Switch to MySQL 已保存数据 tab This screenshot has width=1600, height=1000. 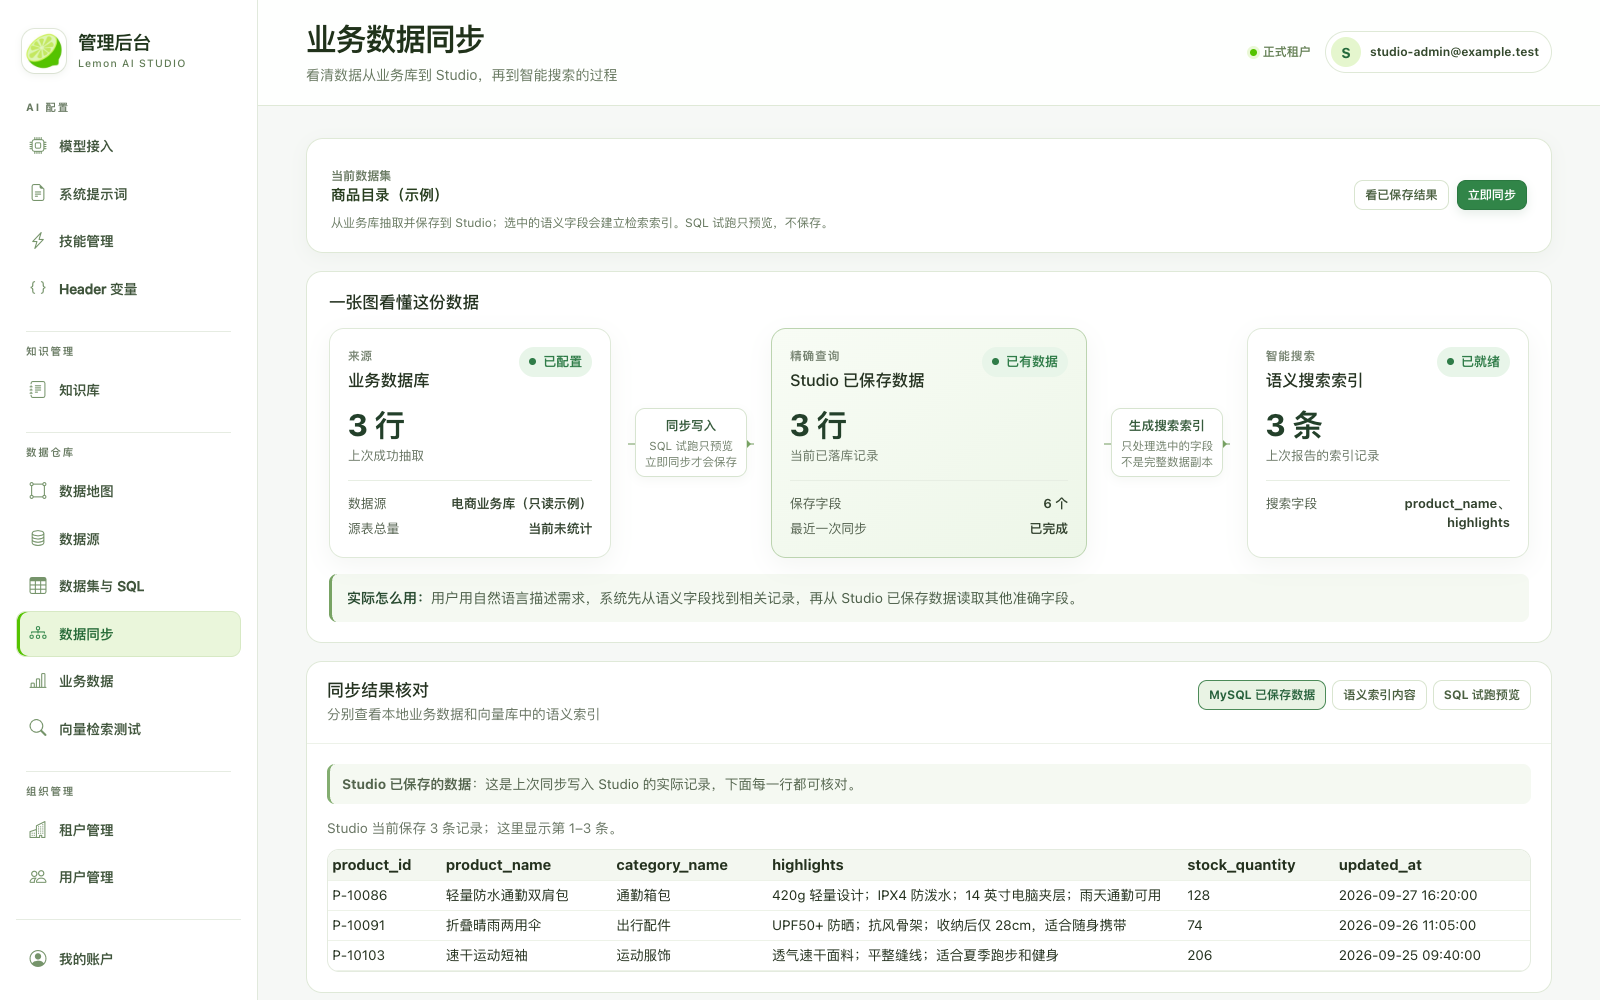click(x=1262, y=695)
